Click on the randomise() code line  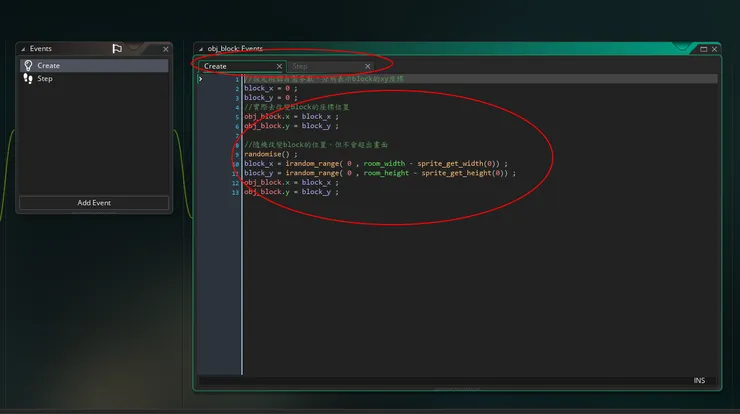271,154
